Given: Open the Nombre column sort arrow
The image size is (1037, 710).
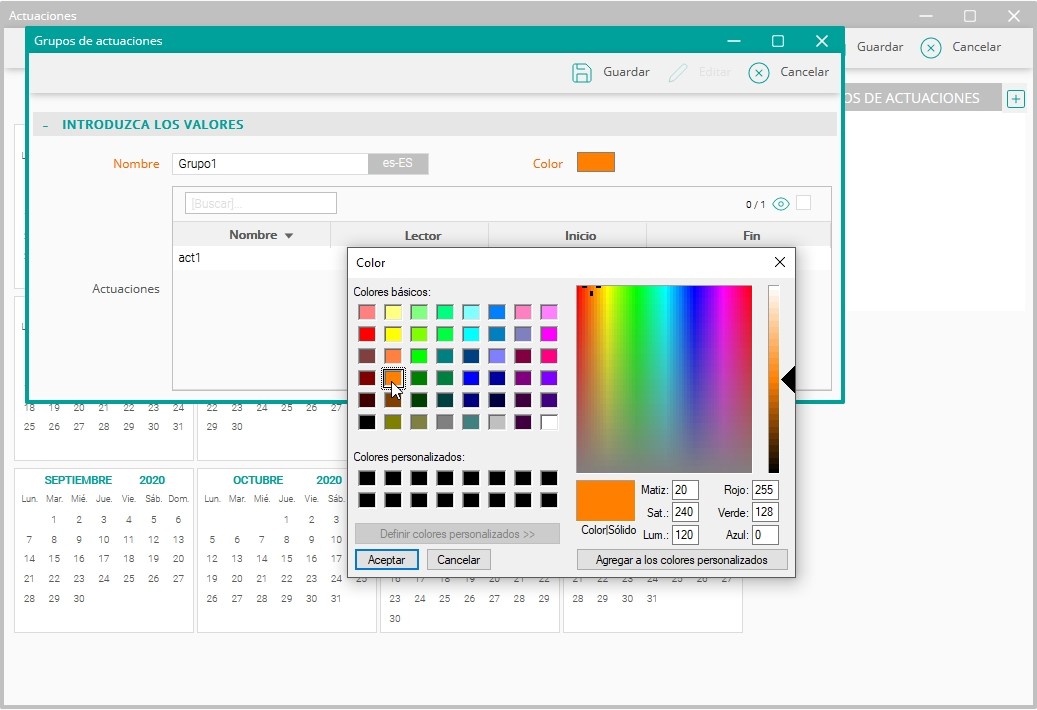Looking at the screenshot, I should coord(288,235).
